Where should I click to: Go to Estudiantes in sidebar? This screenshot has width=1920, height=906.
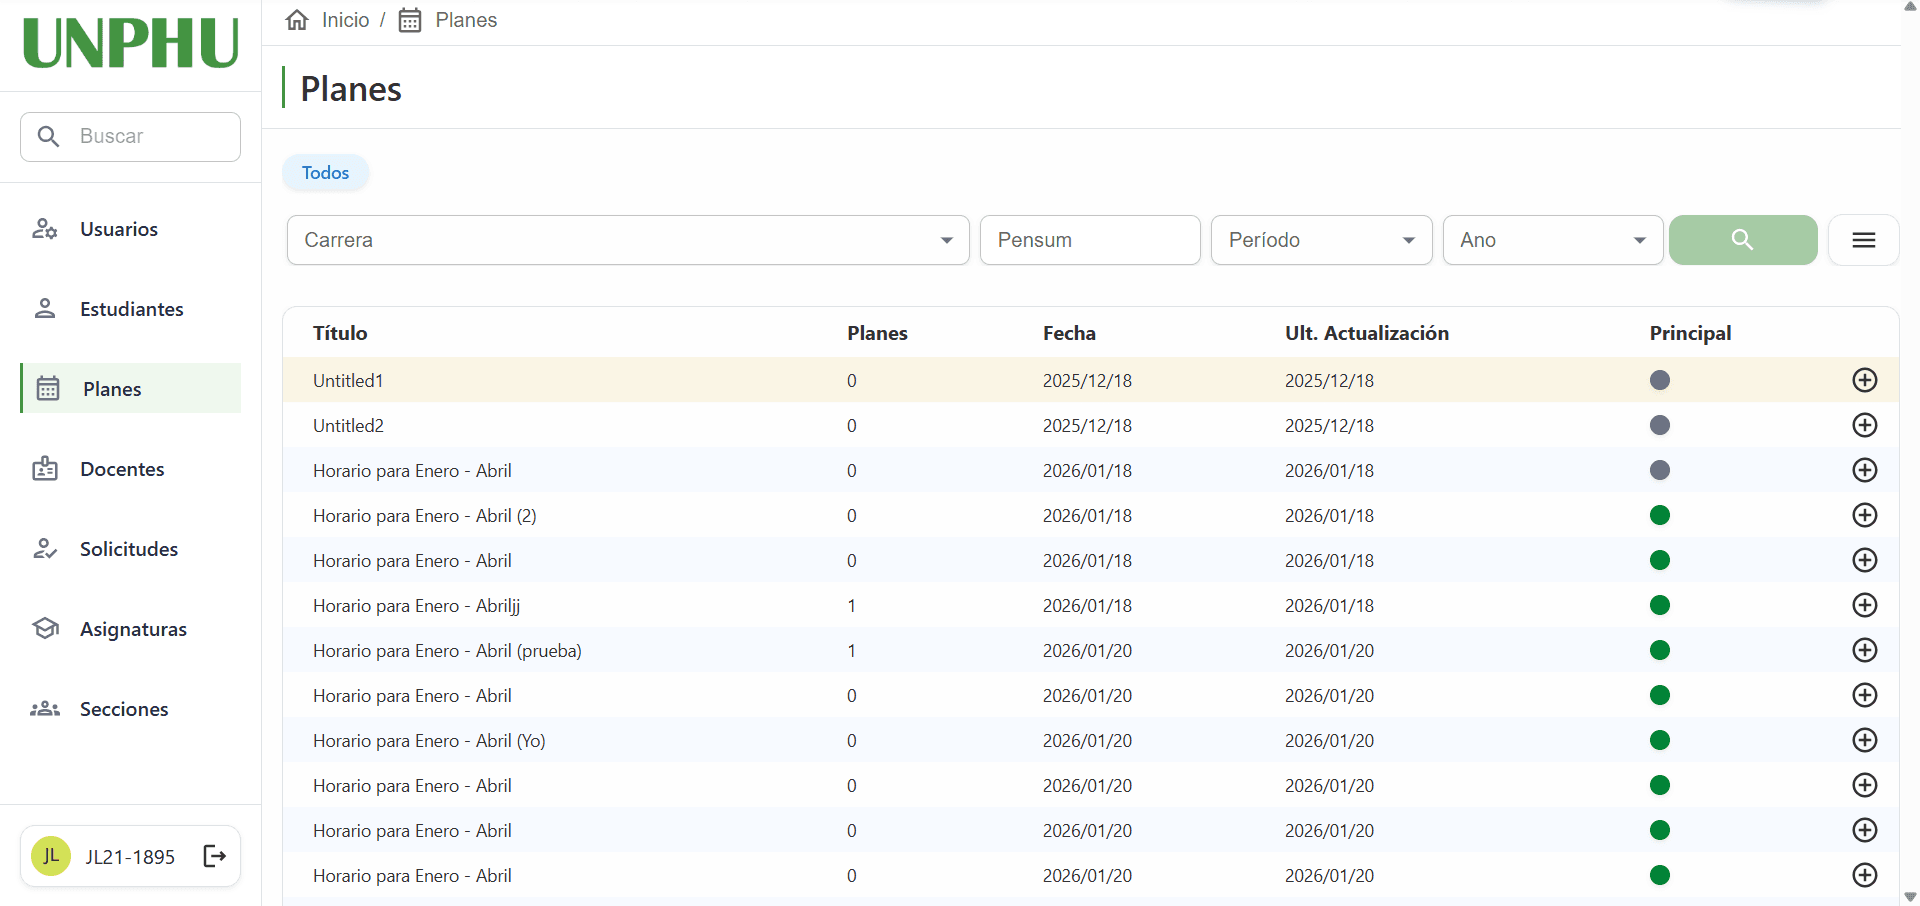tap(130, 309)
